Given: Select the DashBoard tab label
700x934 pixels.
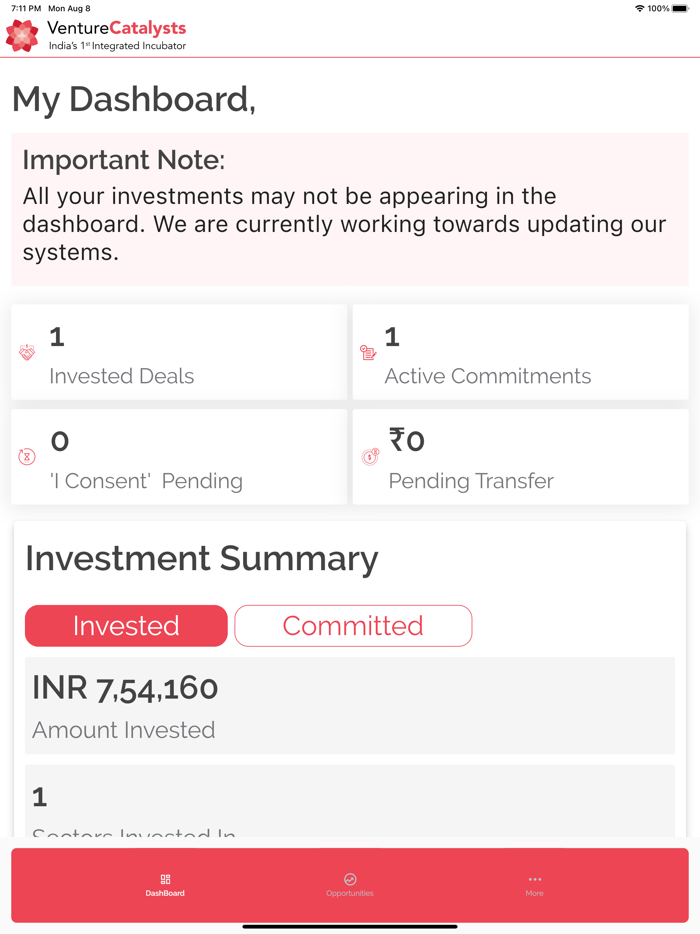Looking at the screenshot, I should pos(164,893).
